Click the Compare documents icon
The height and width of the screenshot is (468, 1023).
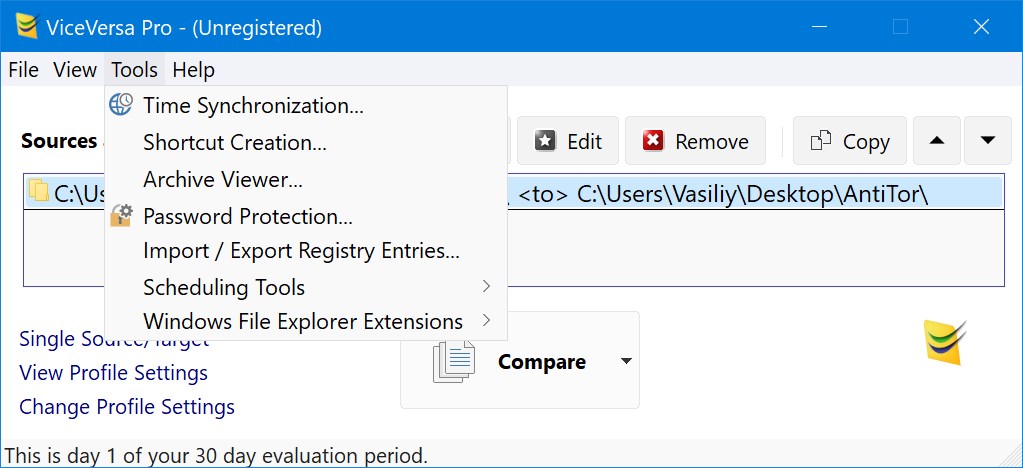click(x=454, y=361)
